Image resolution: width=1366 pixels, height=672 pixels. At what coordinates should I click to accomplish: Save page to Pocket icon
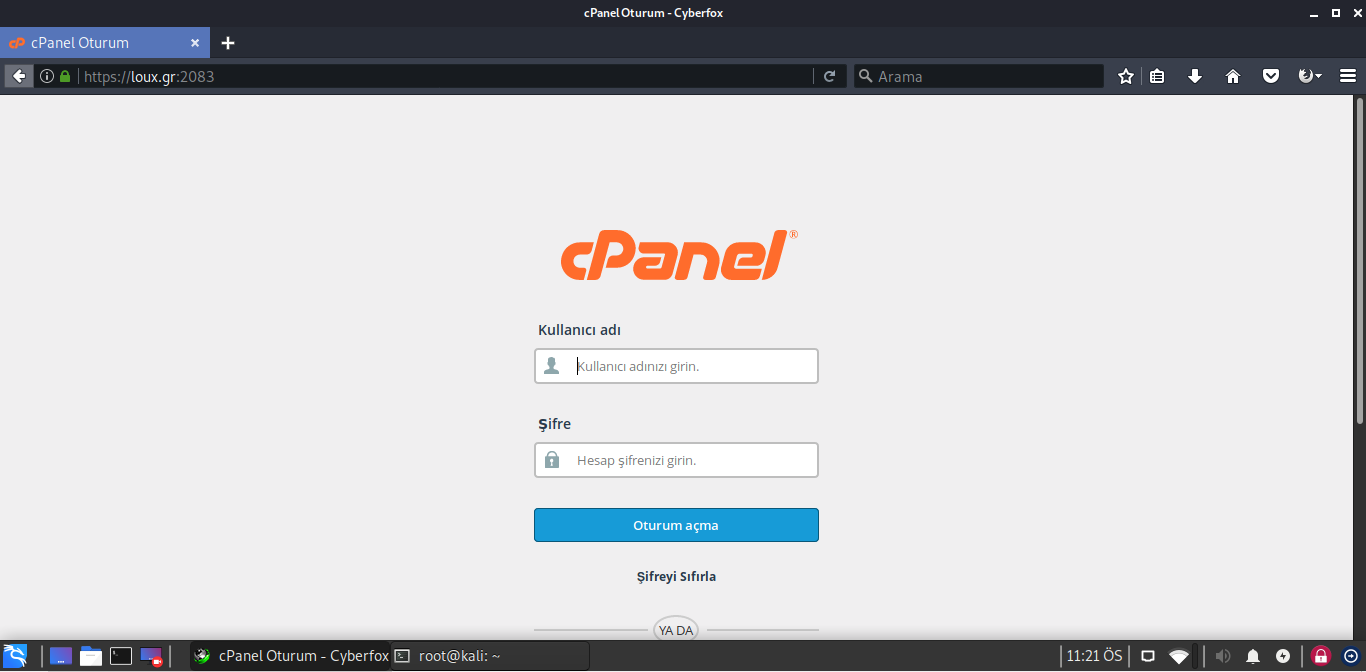1271,76
